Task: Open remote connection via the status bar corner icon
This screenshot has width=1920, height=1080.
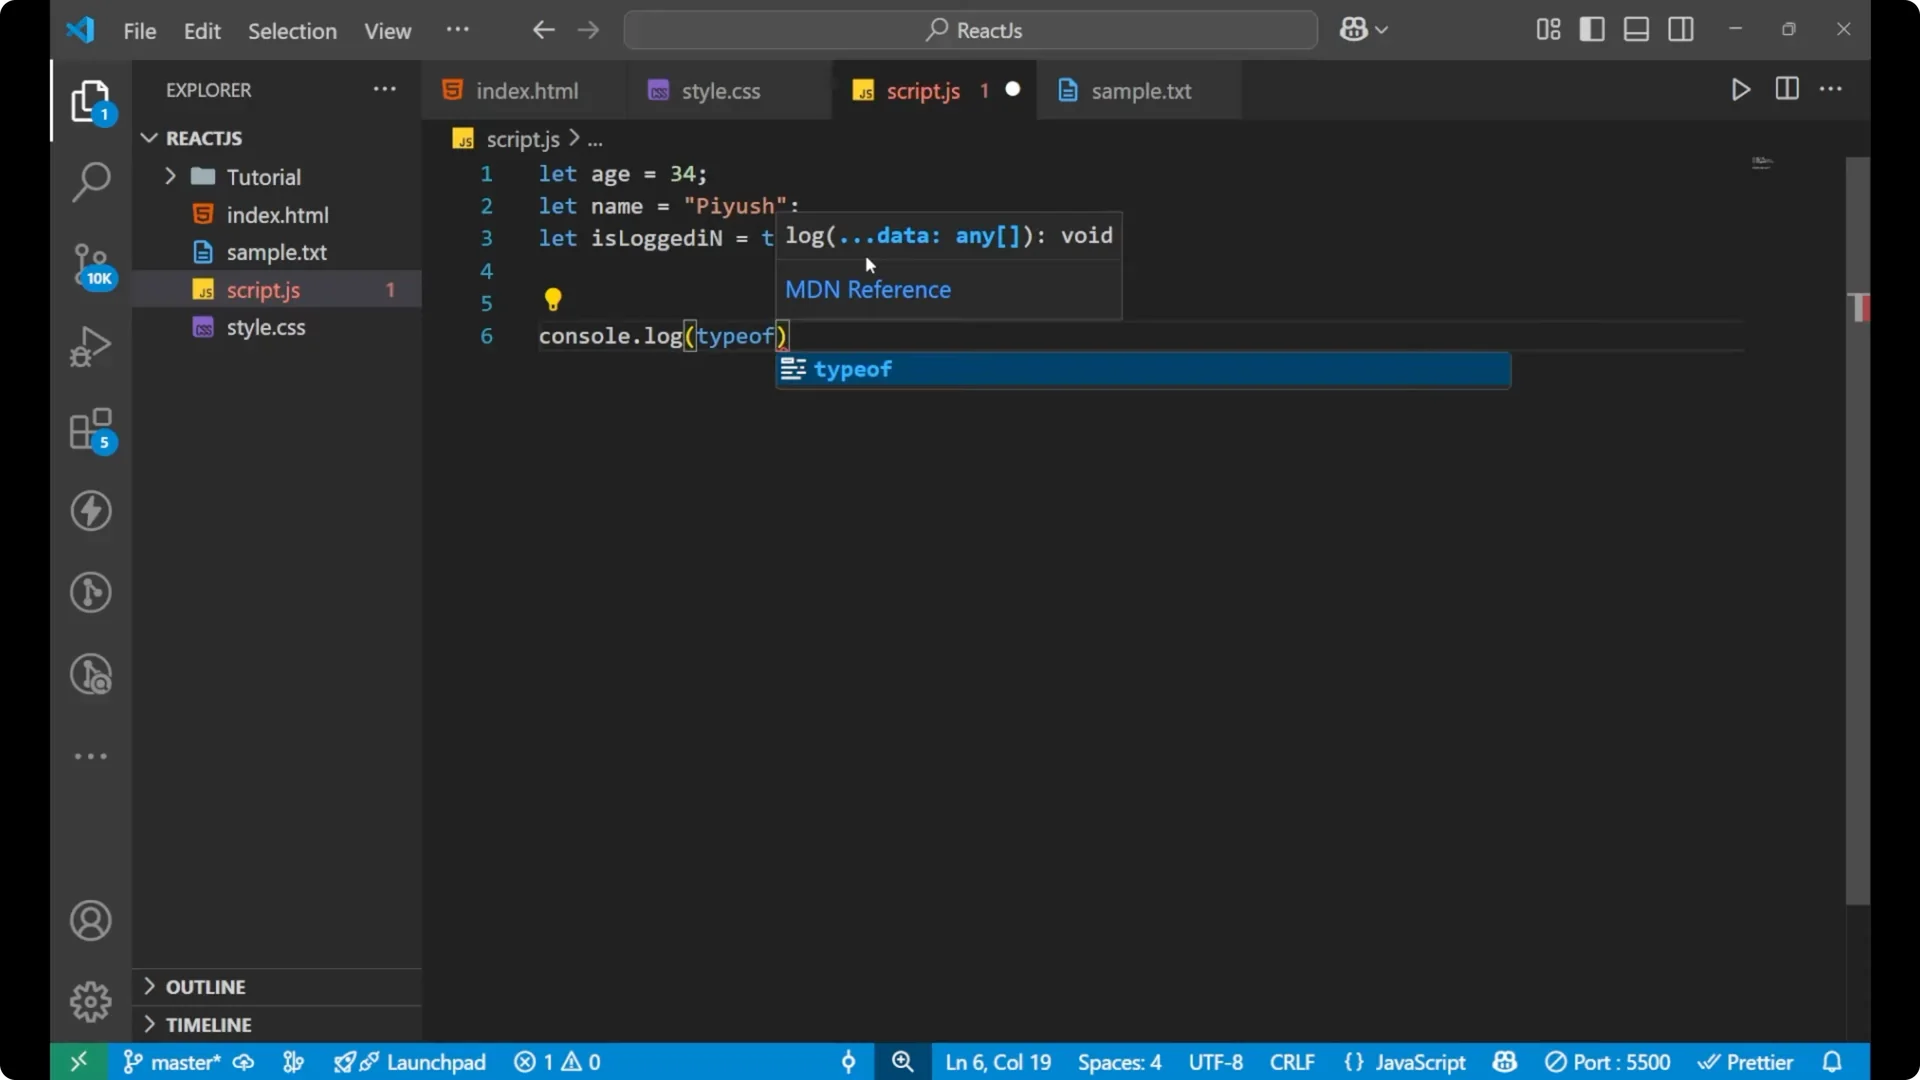Action: (79, 1062)
